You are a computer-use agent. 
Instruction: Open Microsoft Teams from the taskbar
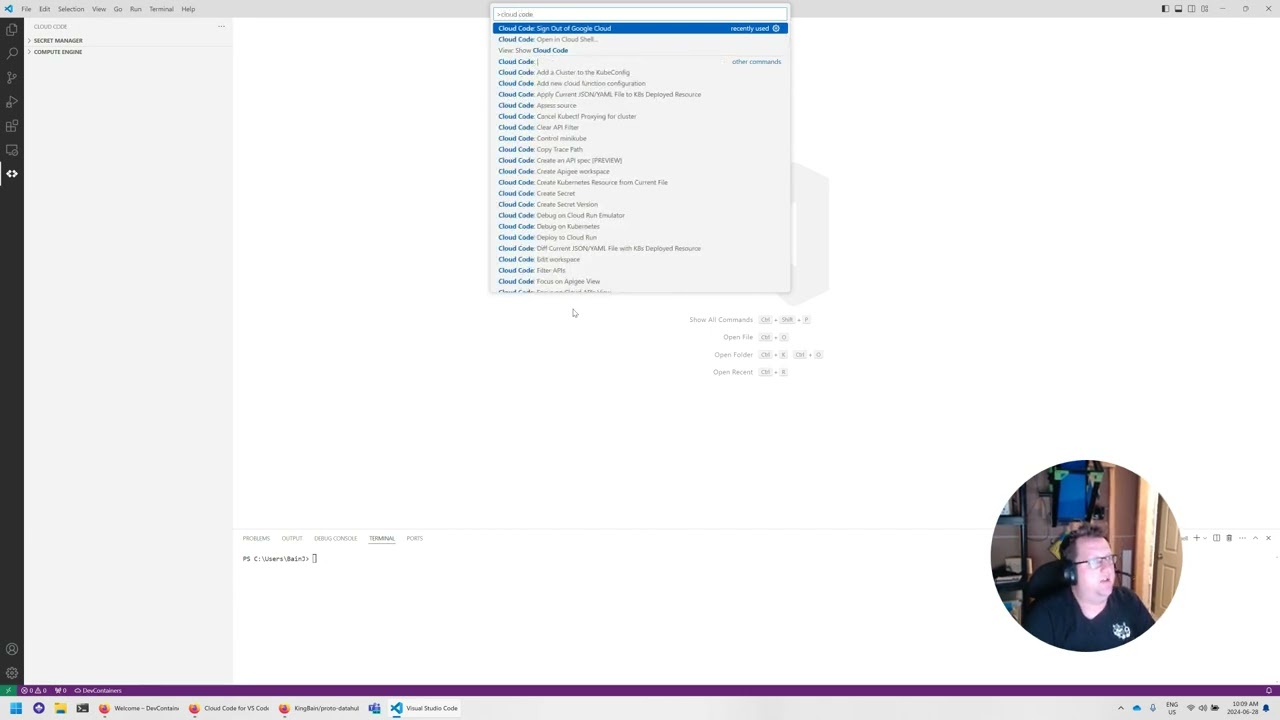[374, 708]
